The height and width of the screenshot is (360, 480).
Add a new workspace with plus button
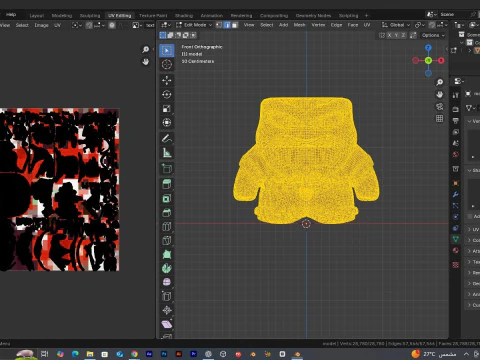click(366, 15)
